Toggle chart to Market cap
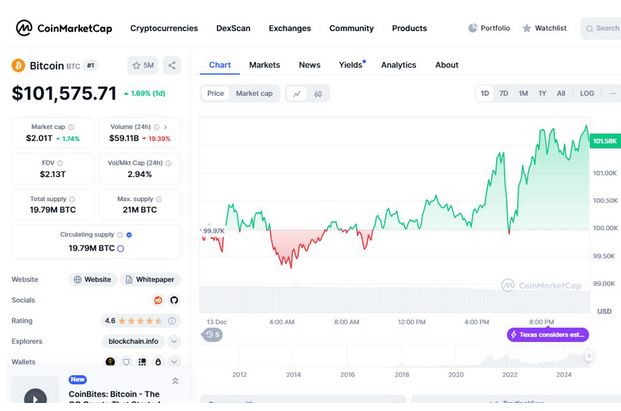Viewport: 621px width, 411px height. pos(254,93)
